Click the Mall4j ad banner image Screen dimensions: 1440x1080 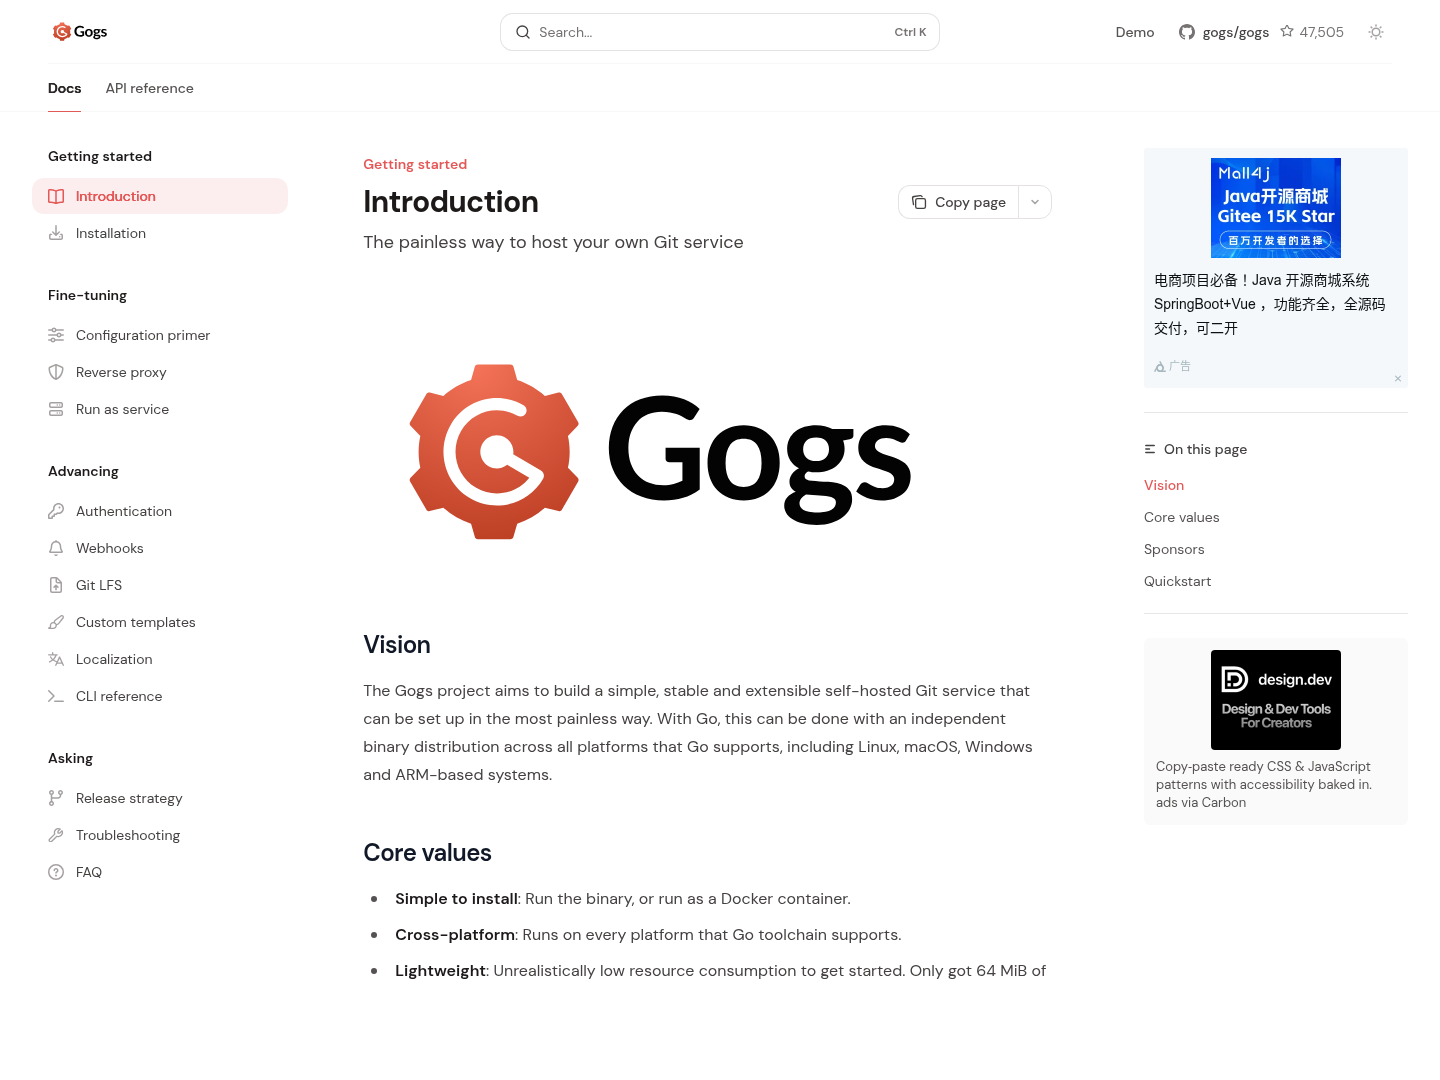coord(1276,208)
